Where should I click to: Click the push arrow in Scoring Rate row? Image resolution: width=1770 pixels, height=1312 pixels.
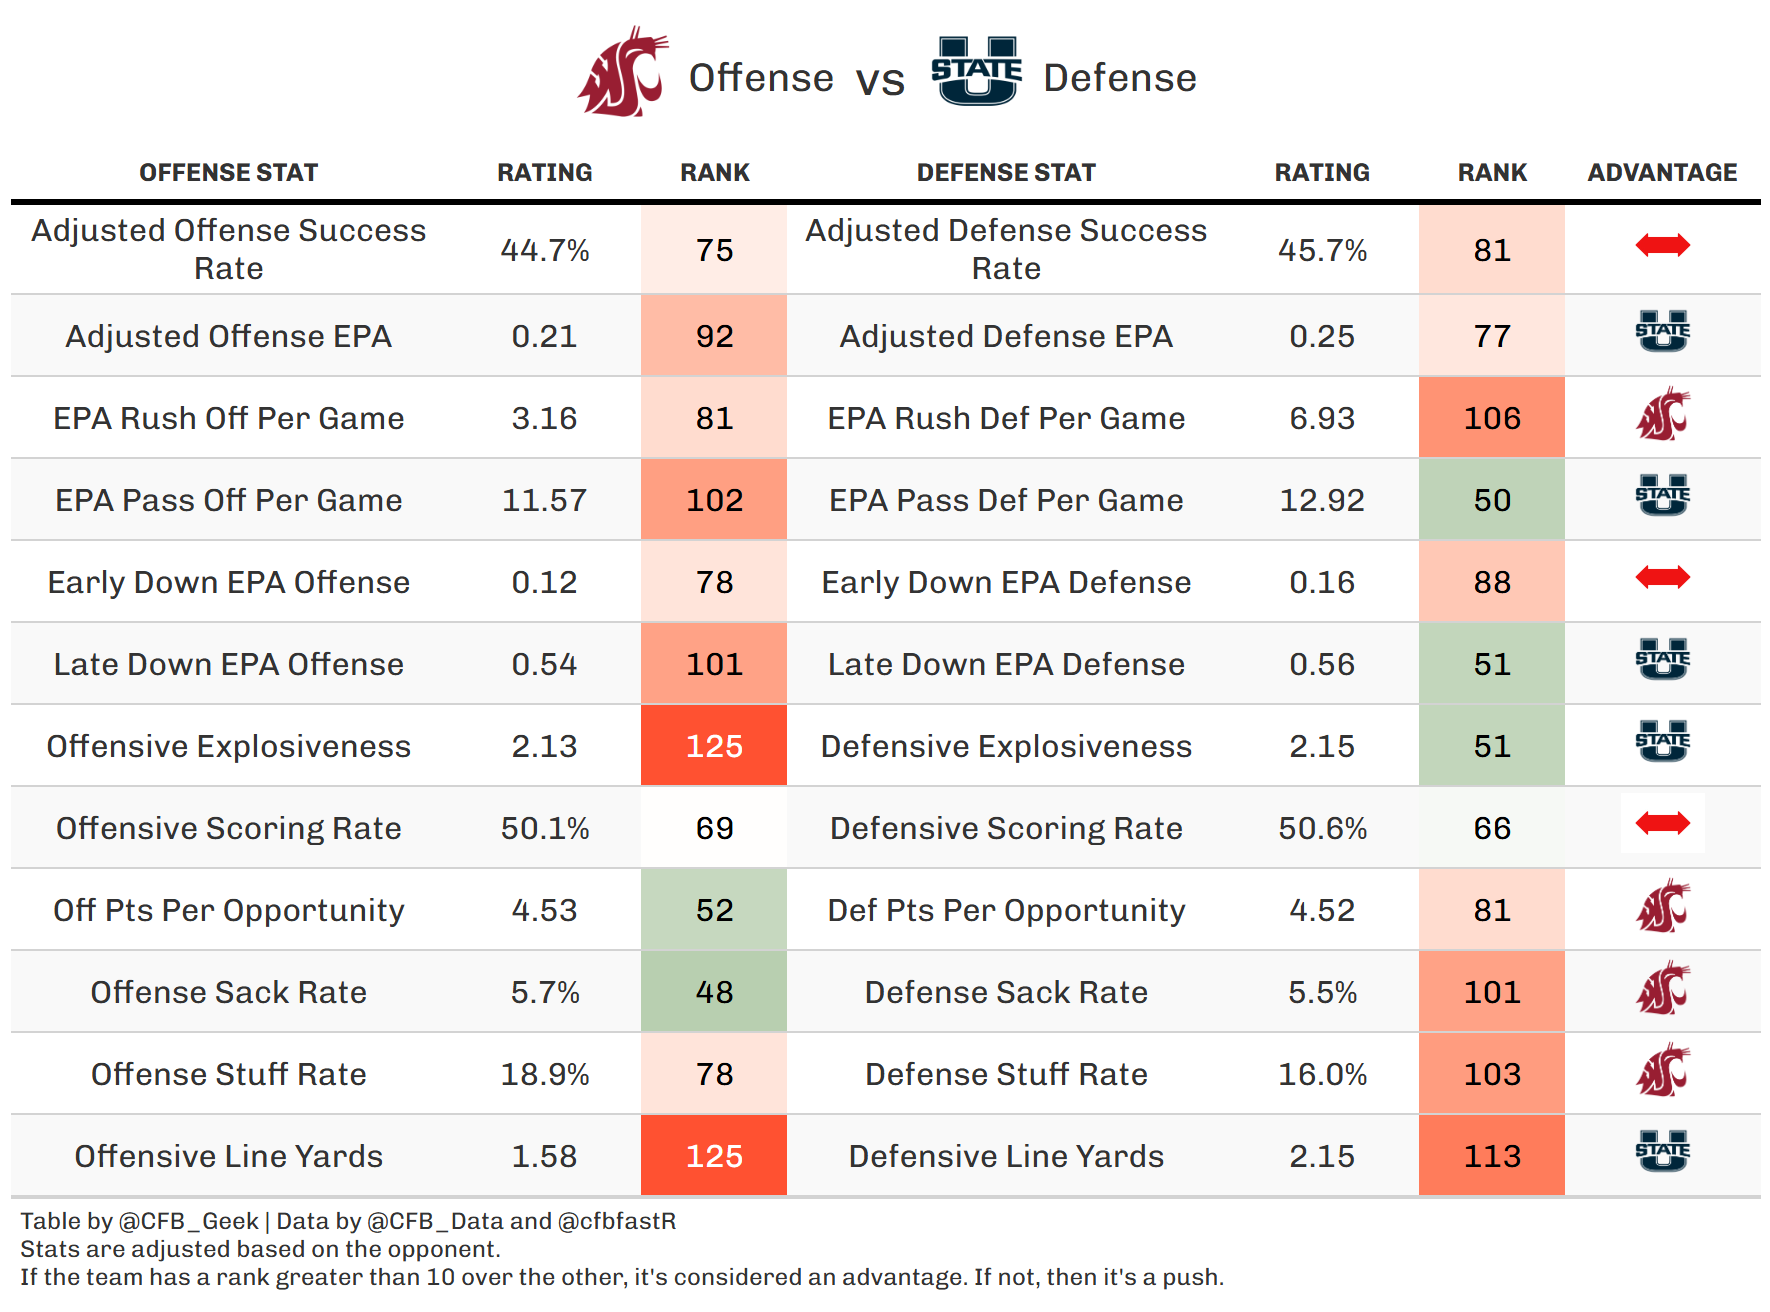(1662, 823)
